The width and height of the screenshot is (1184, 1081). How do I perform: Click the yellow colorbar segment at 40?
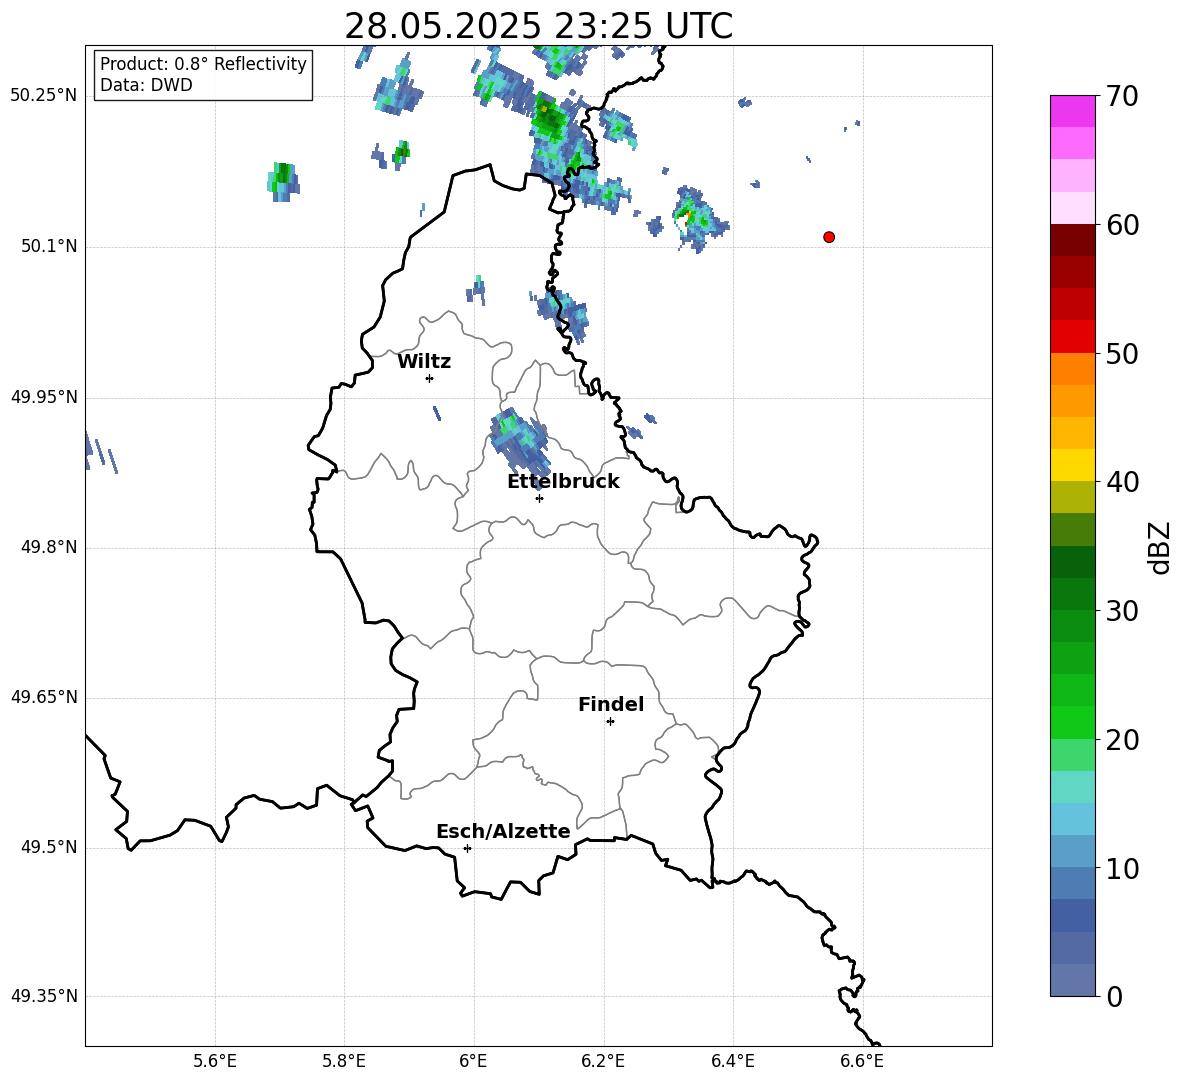tap(1072, 466)
